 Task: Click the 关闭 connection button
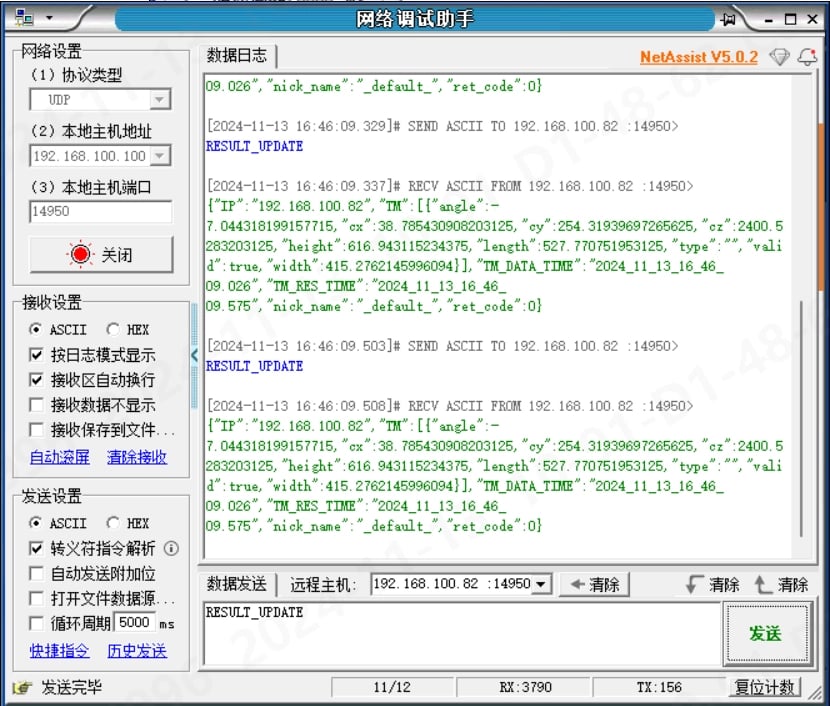[101, 255]
